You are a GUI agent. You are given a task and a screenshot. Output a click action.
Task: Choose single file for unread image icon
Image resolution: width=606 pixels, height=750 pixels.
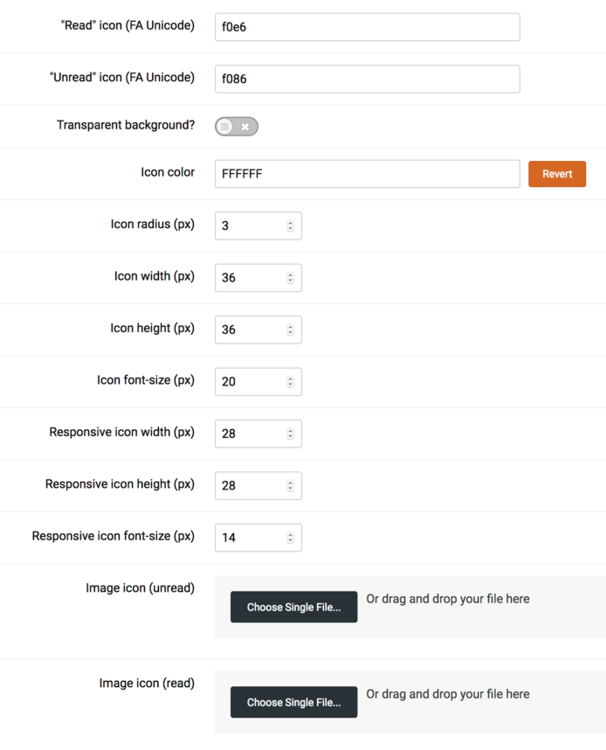293,607
